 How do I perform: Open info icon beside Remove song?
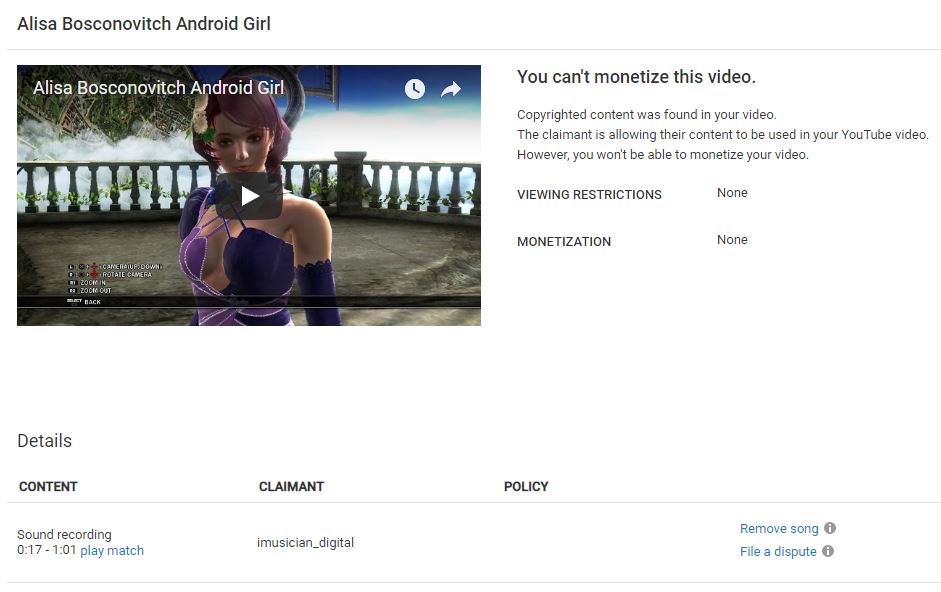pos(830,528)
